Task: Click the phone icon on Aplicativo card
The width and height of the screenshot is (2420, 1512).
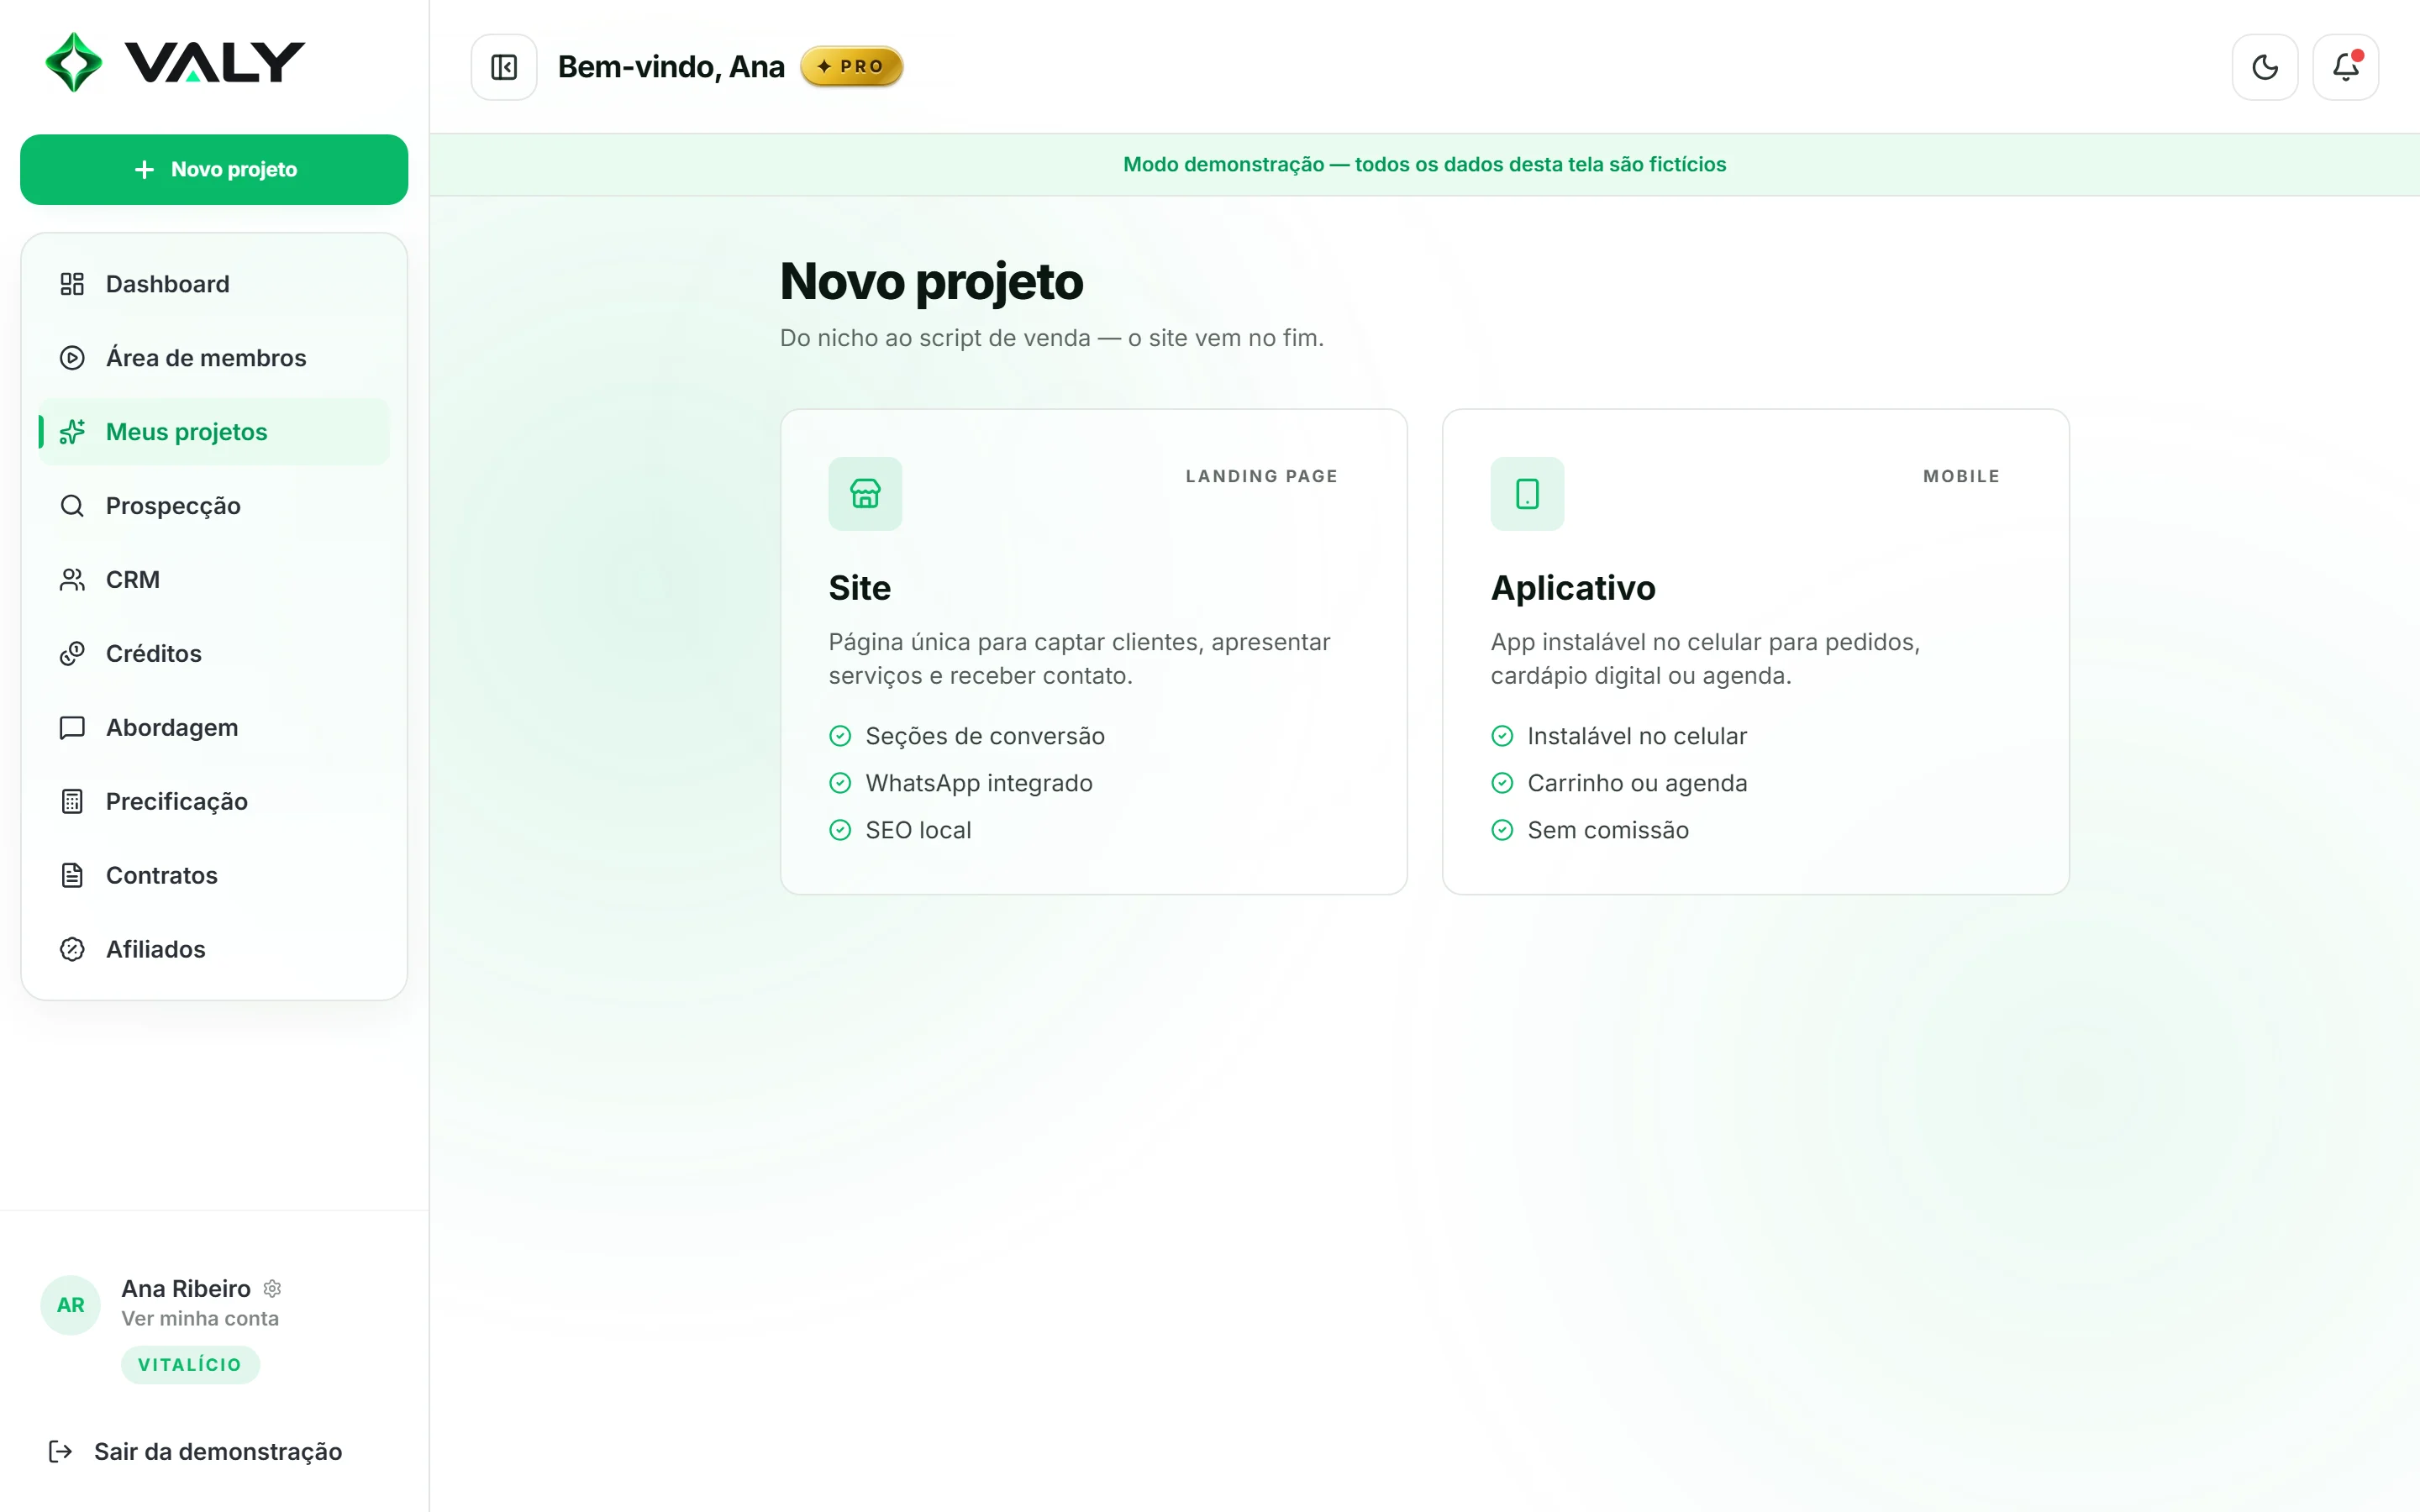Action: coord(1527,494)
